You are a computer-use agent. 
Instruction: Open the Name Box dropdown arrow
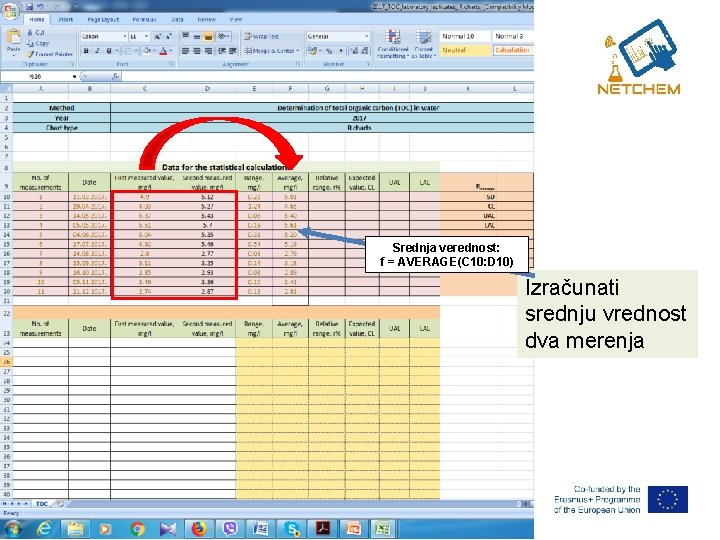coord(74,76)
